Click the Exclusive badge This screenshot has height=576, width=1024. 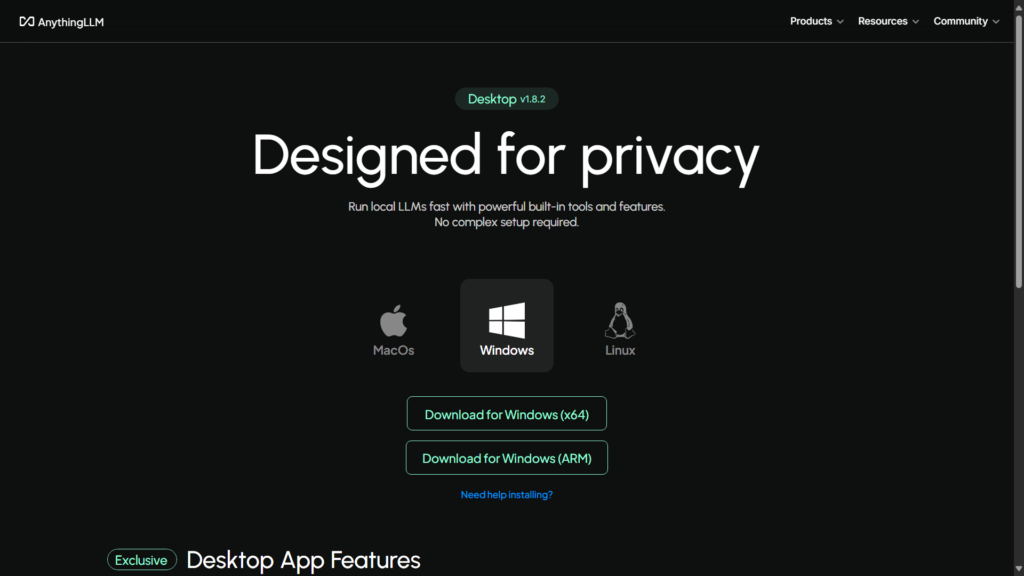[x=142, y=560]
